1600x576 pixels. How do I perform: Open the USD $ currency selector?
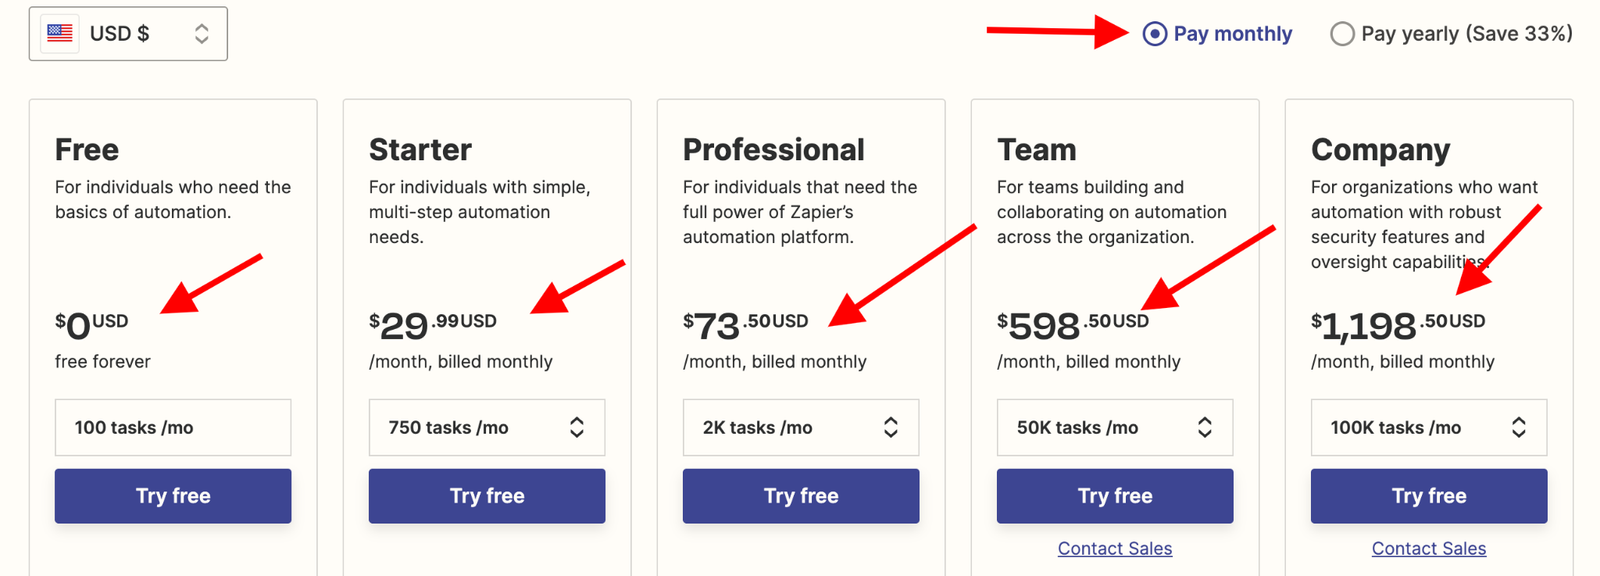click(x=128, y=33)
